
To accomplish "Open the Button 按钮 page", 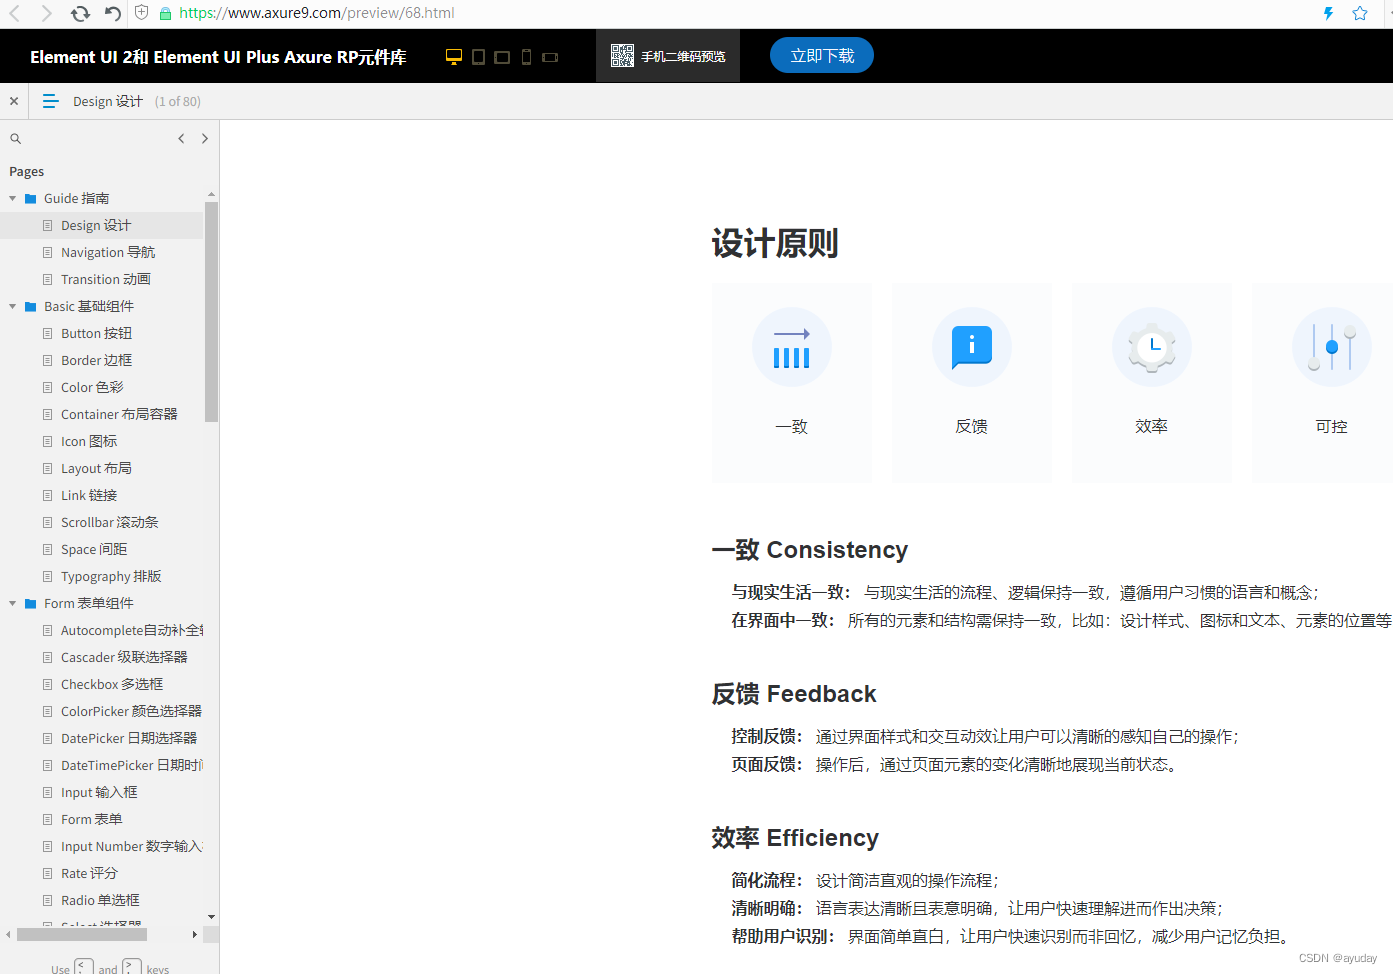I will (96, 333).
